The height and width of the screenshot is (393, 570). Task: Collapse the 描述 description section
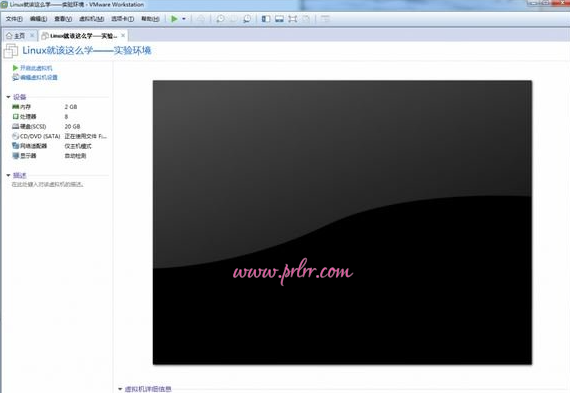pyautogui.click(x=8, y=175)
